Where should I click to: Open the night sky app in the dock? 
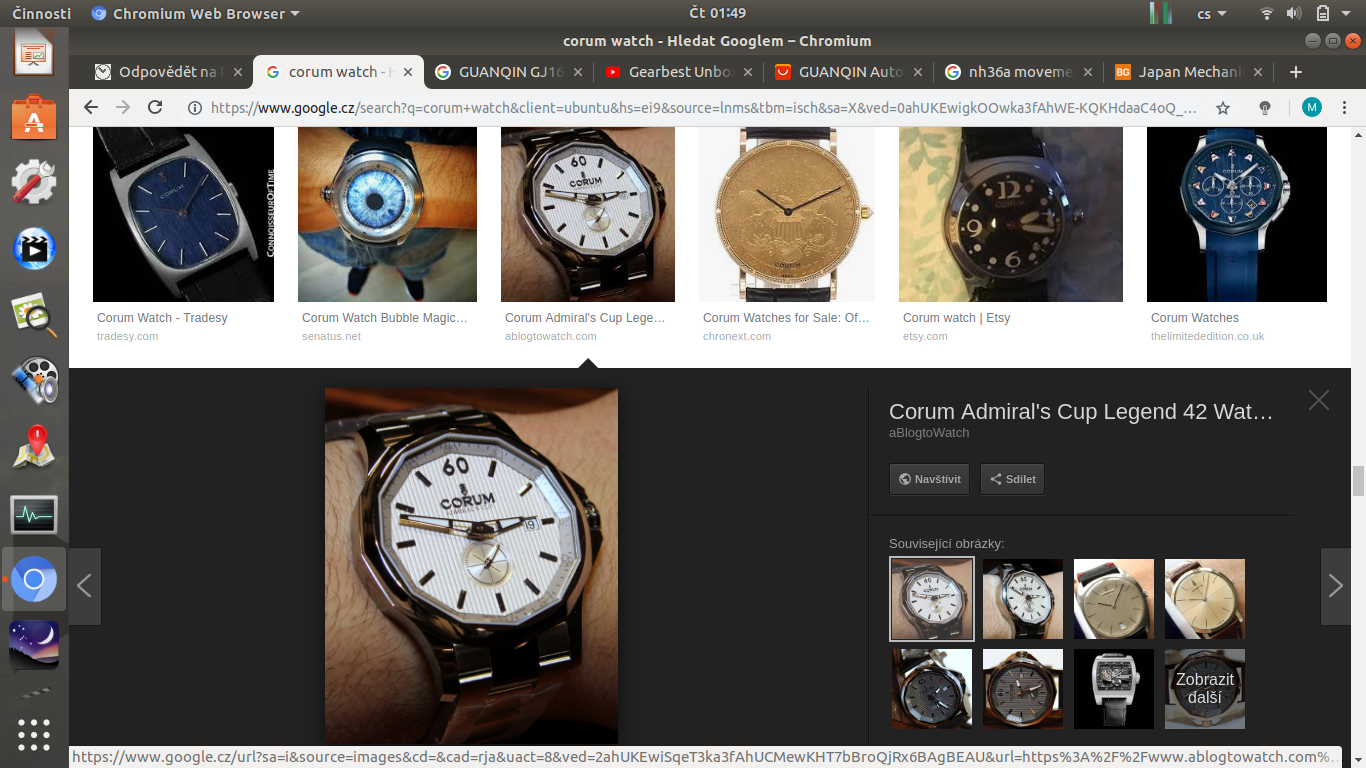coord(34,645)
